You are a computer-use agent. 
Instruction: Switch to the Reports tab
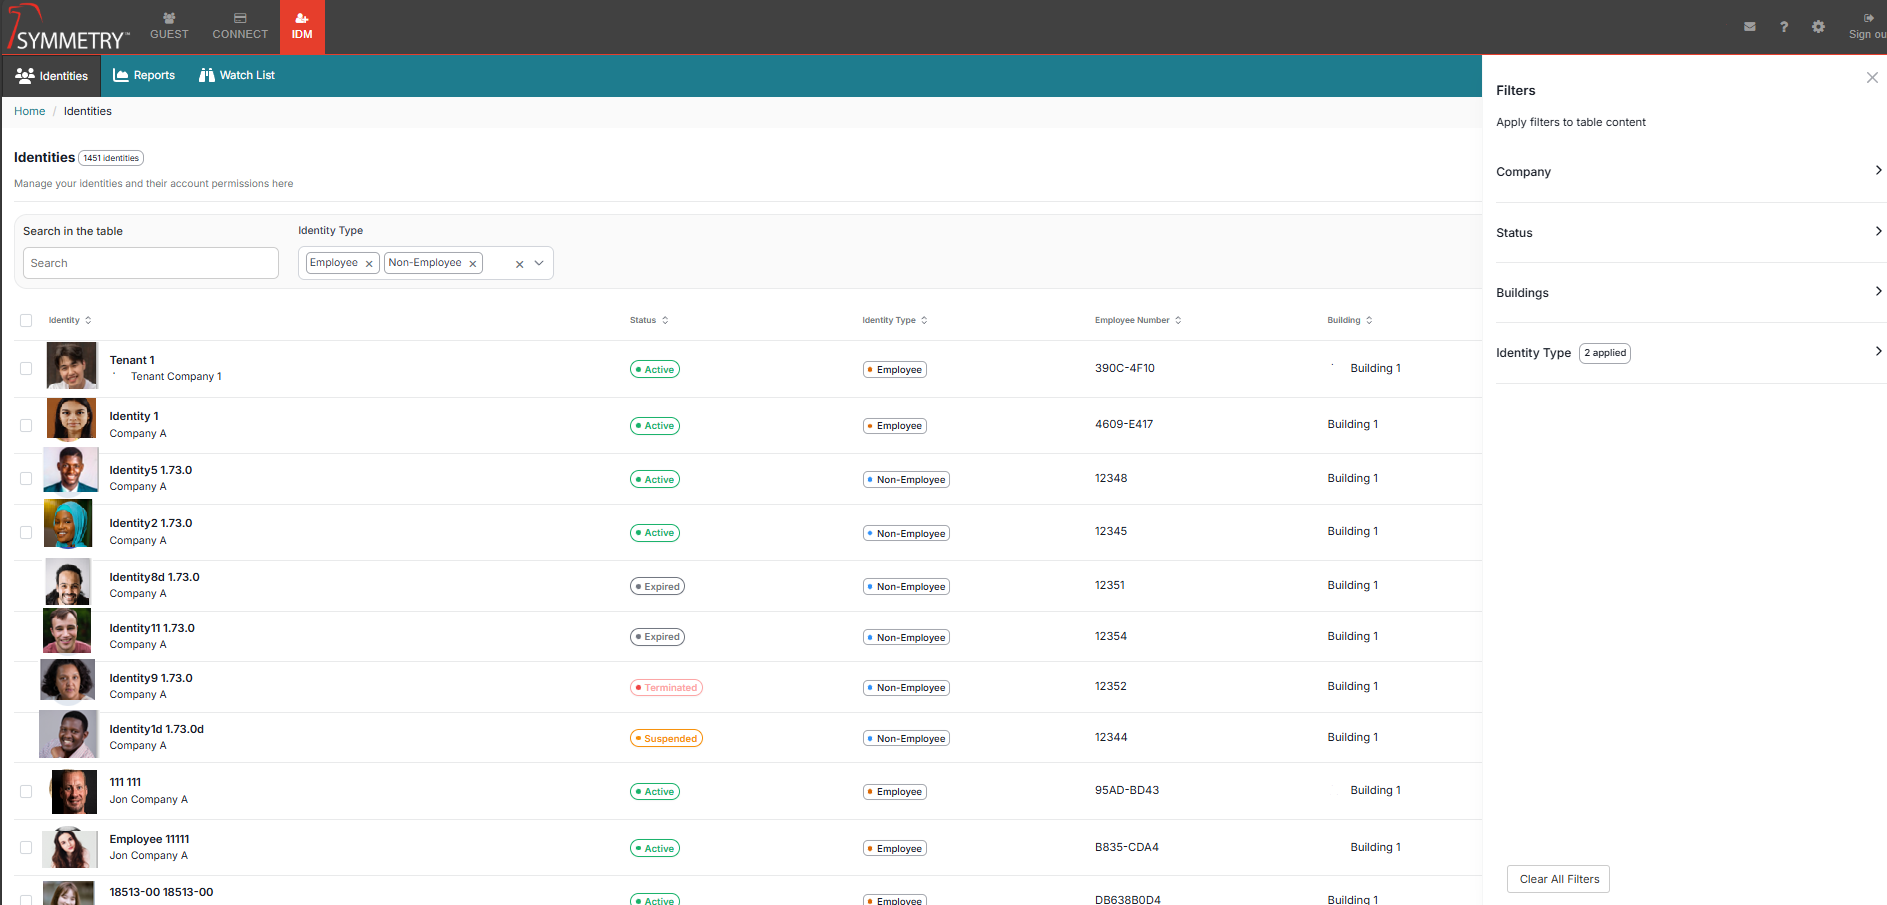(144, 76)
